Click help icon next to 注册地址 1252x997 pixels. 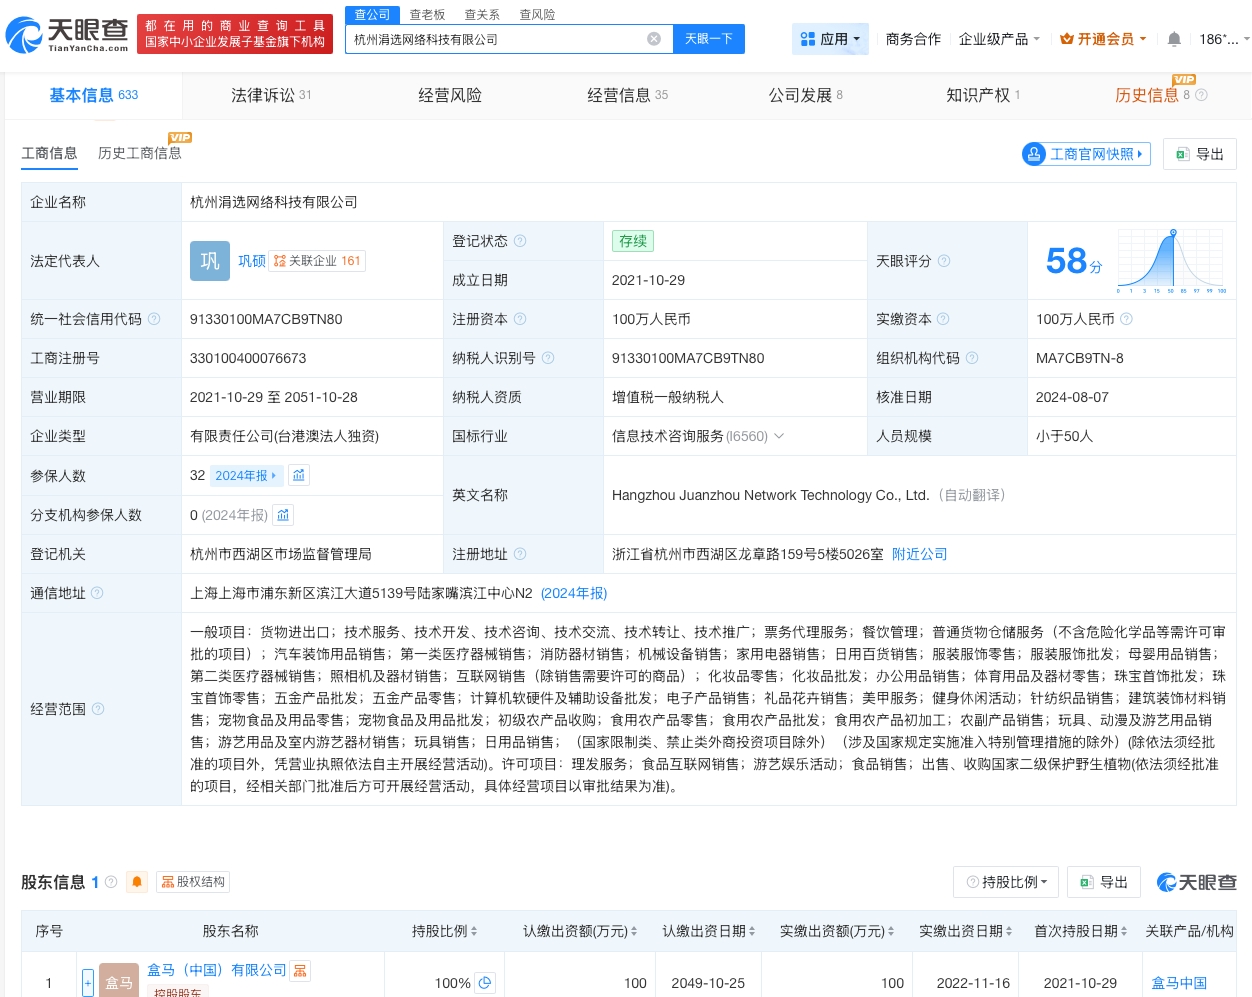tap(520, 554)
